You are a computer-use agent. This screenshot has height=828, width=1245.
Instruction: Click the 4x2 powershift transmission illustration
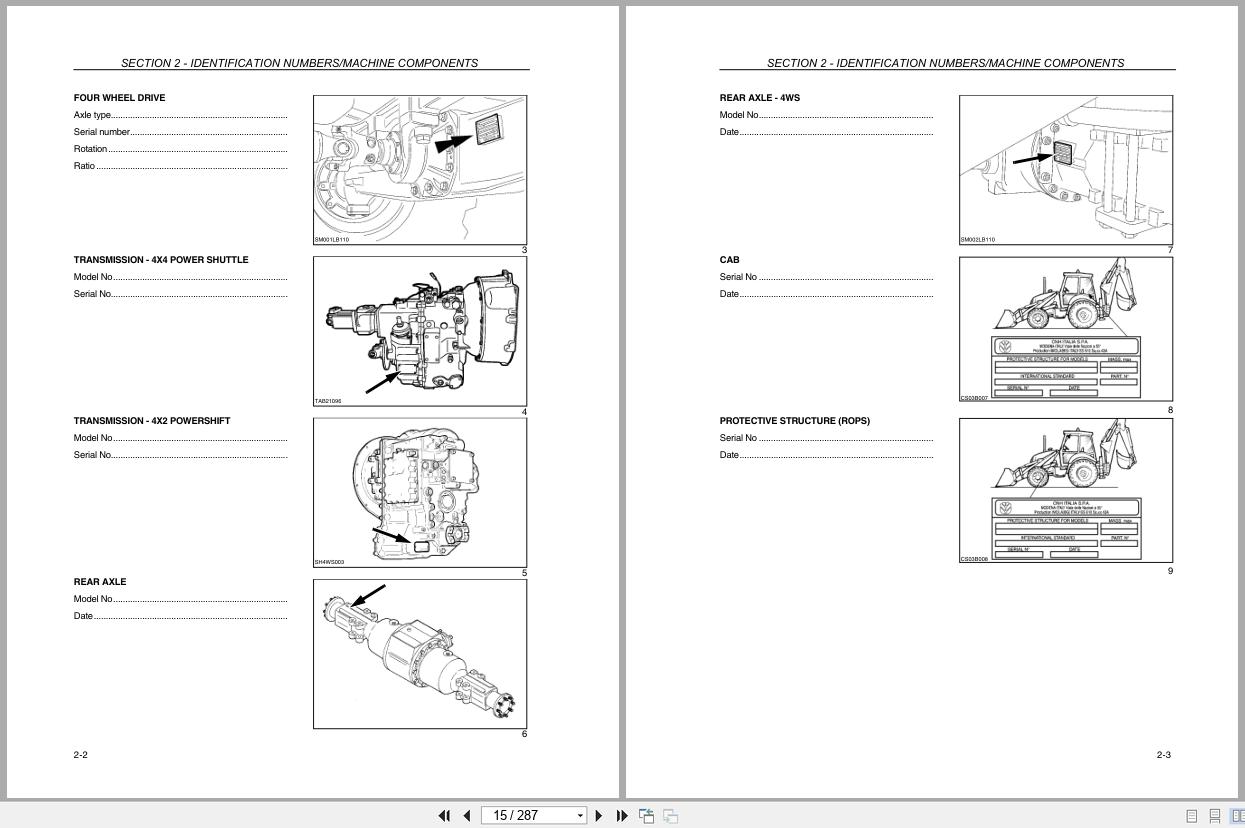point(420,492)
